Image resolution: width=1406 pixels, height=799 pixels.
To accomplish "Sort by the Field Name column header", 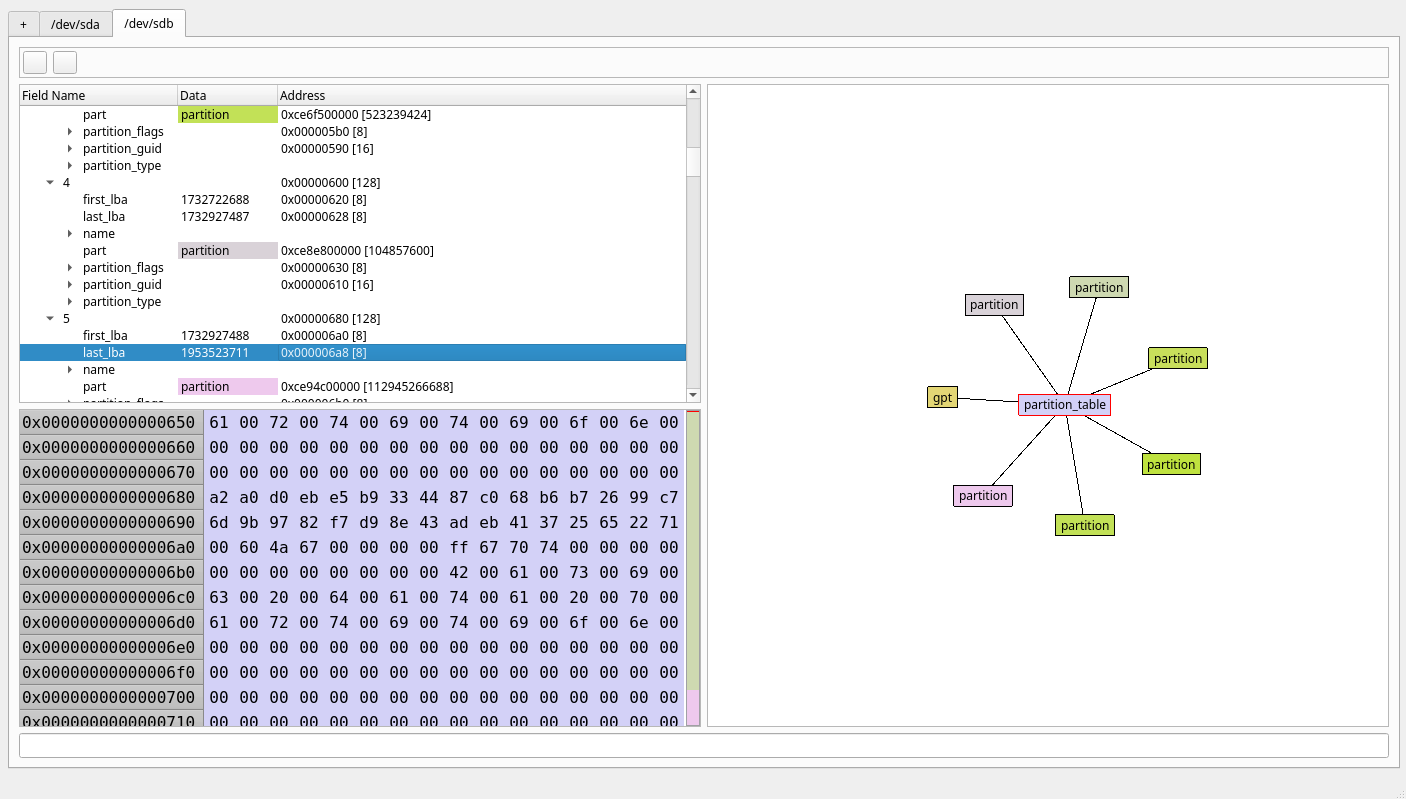I will pos(98,95).
